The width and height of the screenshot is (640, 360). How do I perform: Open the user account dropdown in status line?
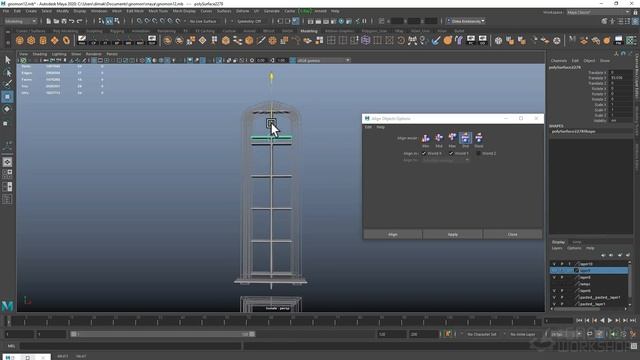pyautogui.click(x=465, y=21)
